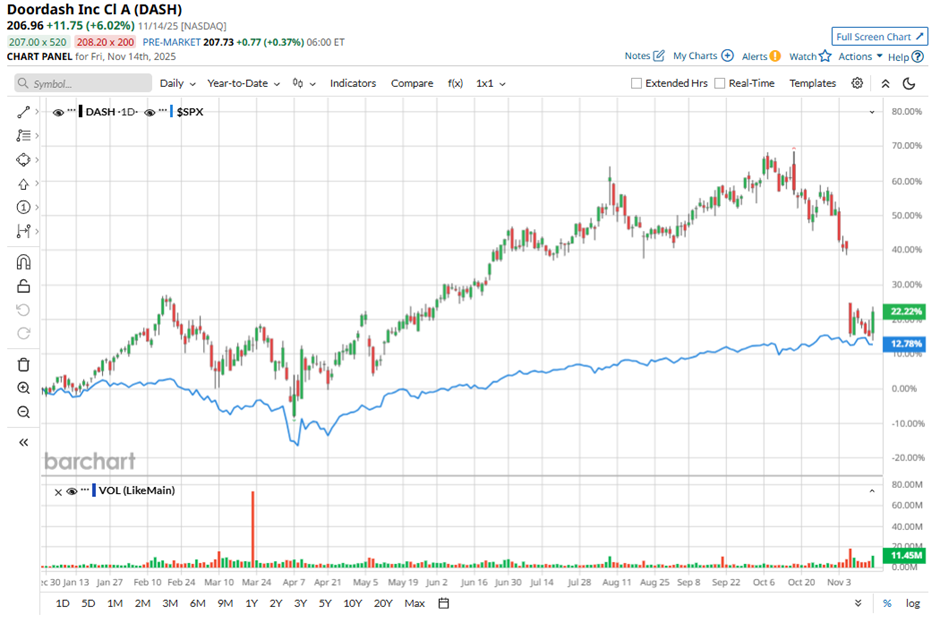Switch to dark mode moon icon

909,84
